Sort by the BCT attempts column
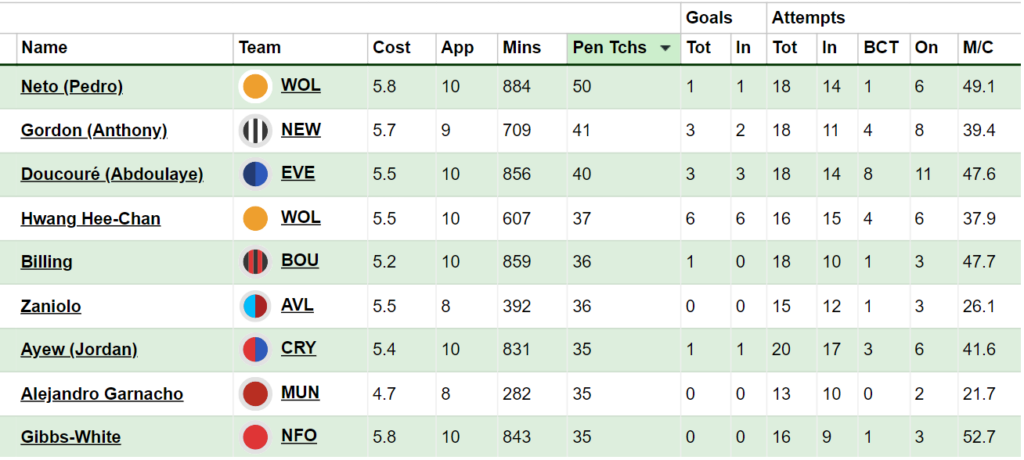The image size is (1024, 460). point(881,48)
